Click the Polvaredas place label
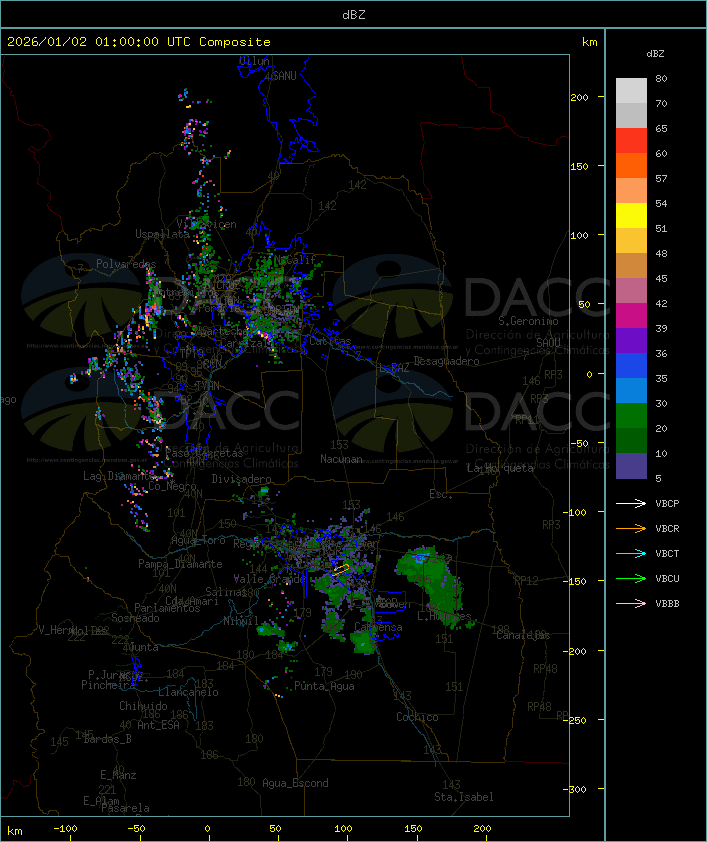Viewport: 707px width, 842px height. [126, 264]
